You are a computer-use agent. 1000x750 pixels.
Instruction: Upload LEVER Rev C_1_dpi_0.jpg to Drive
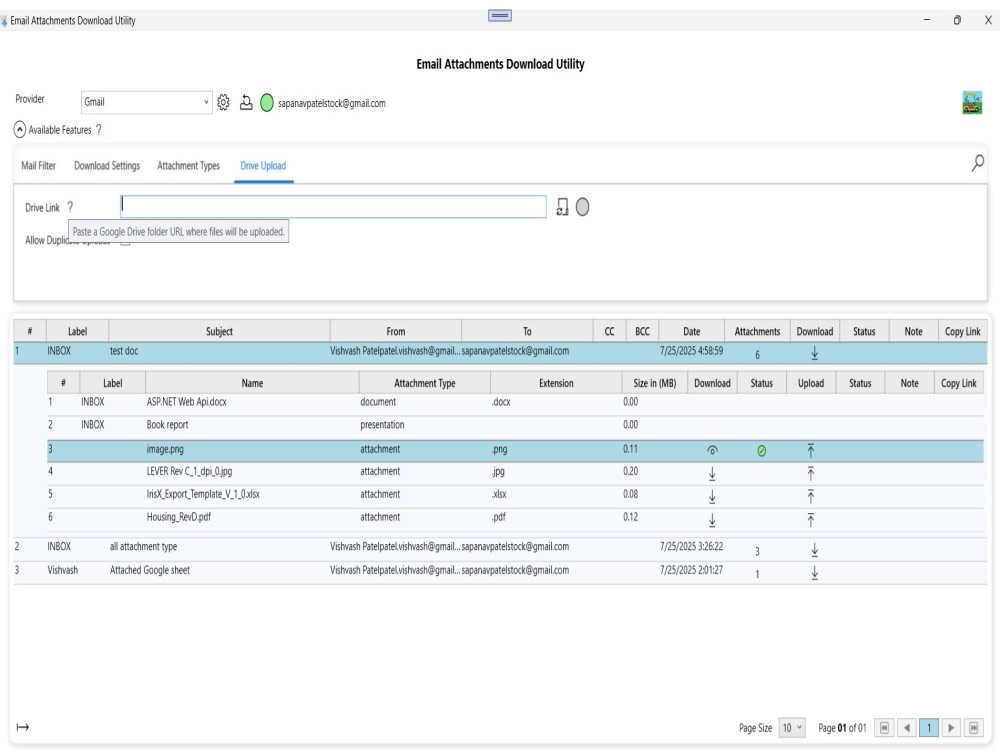pos(811,473)
